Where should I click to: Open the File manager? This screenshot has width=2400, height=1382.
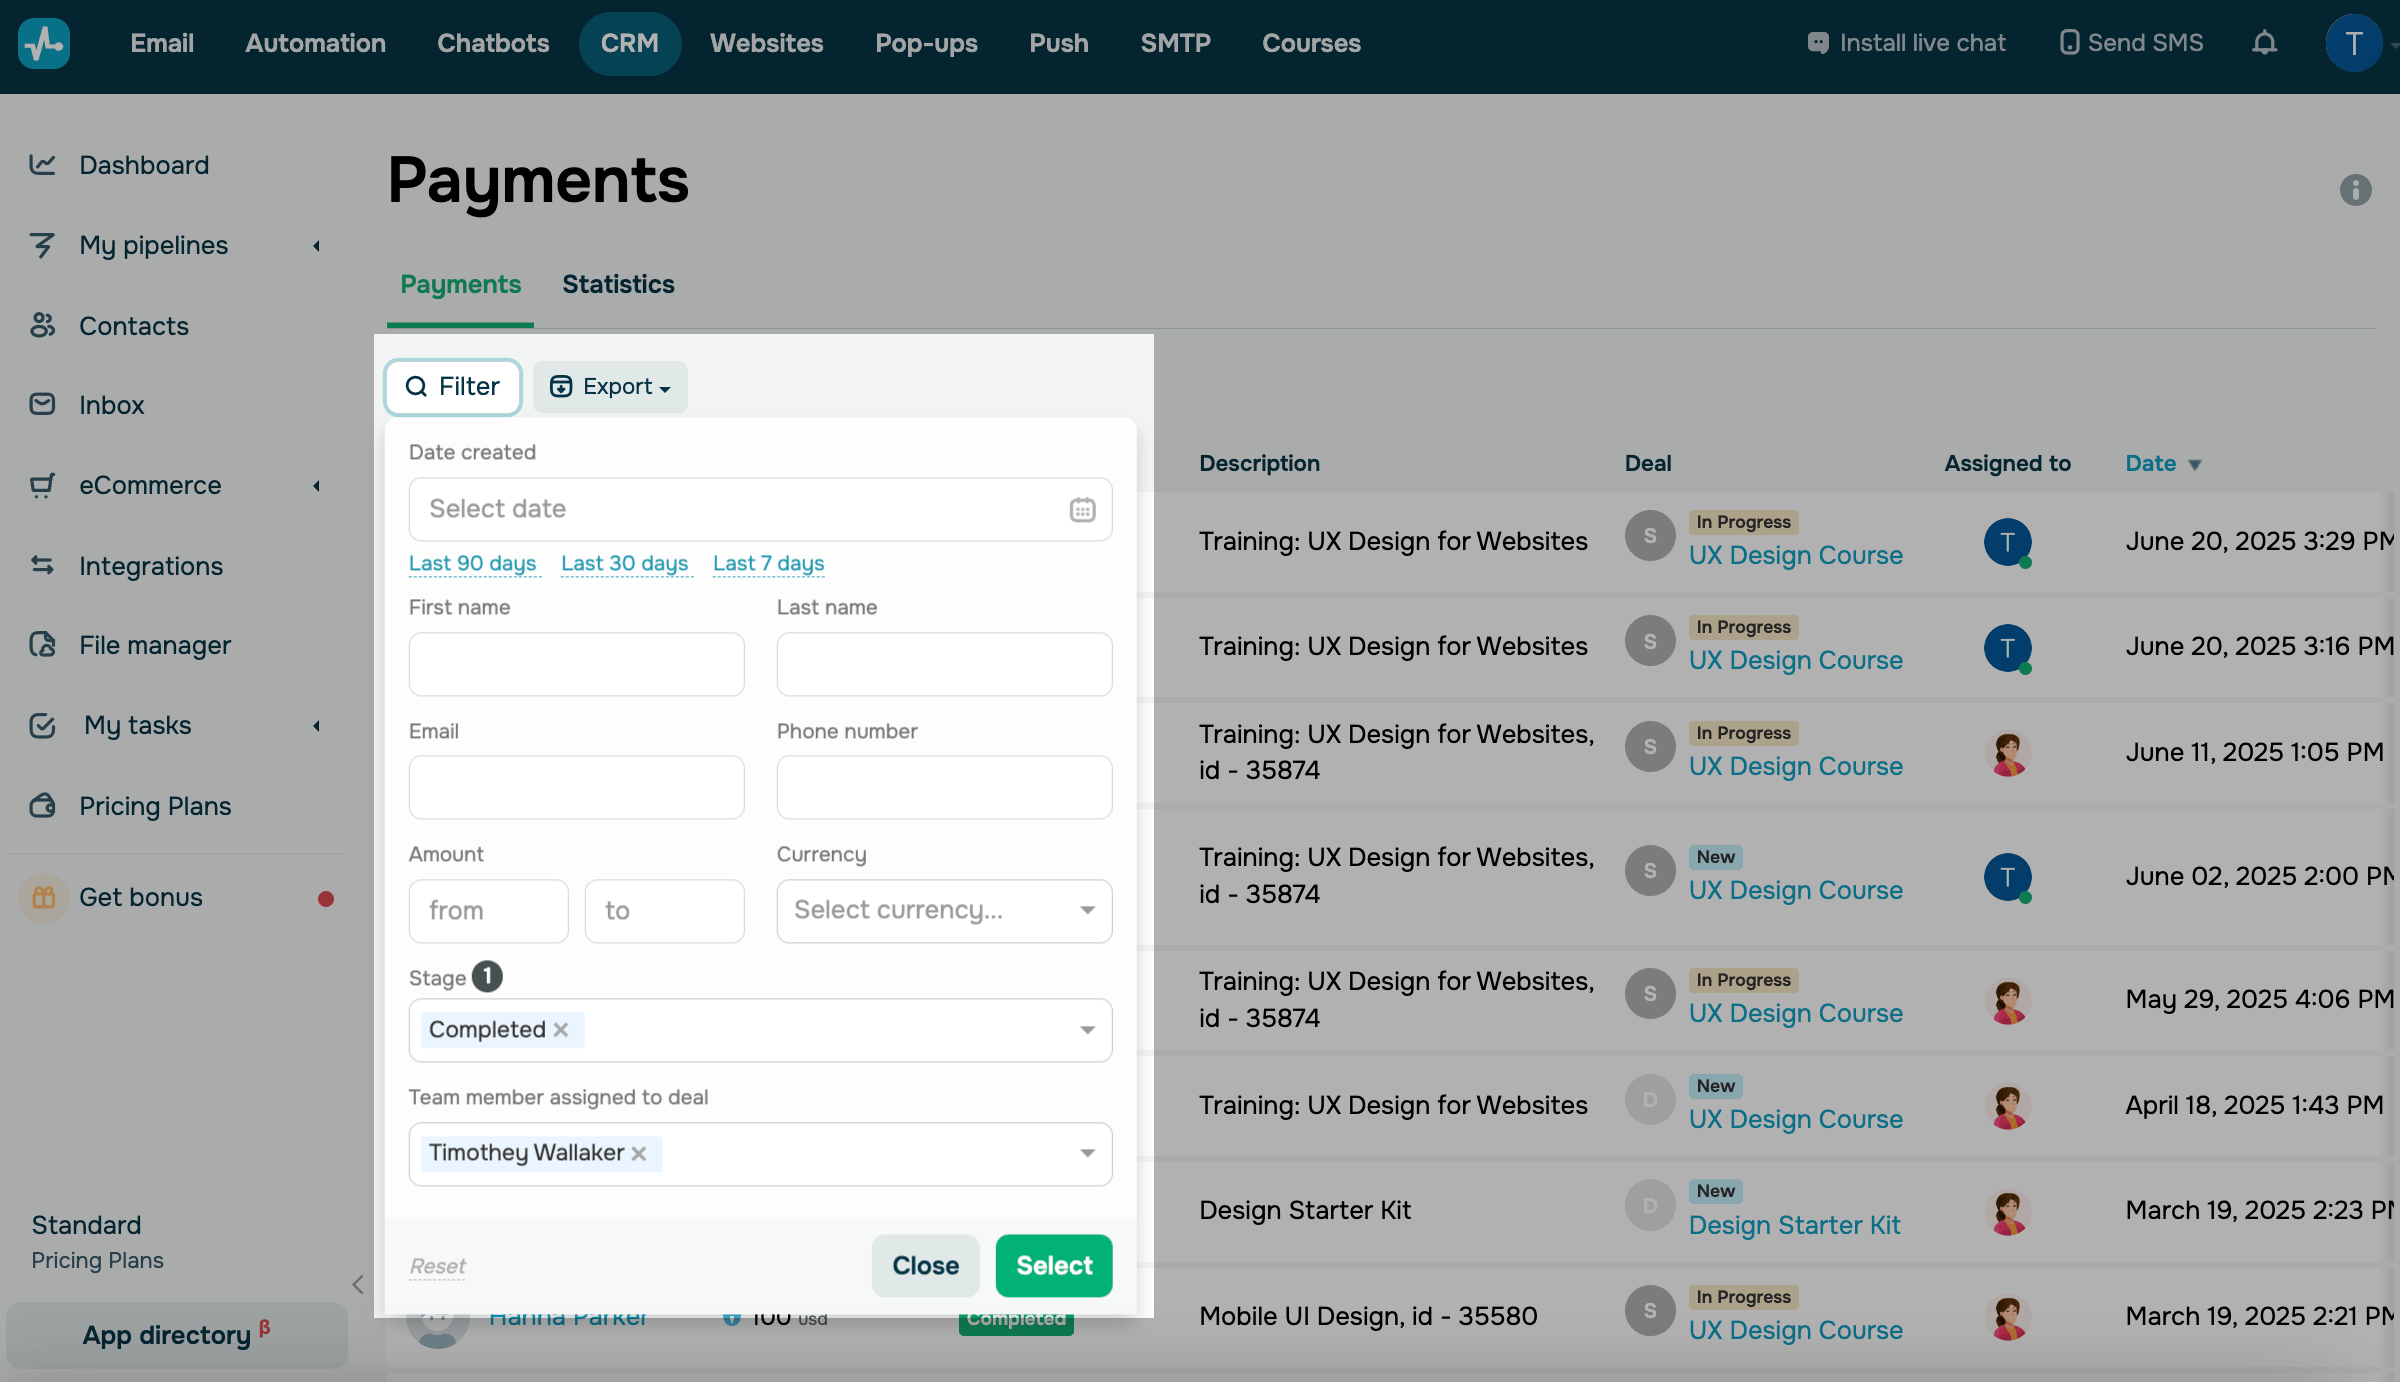tap(155, 645)
